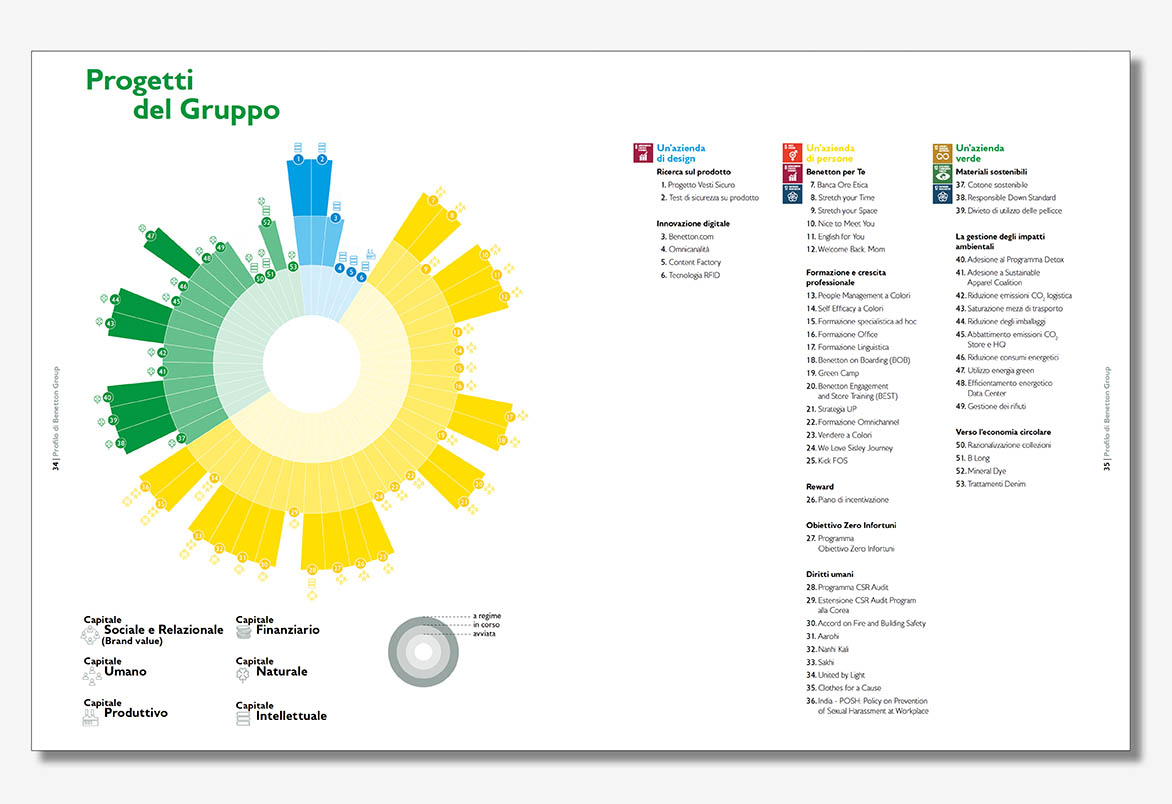Click the 'Un'azienda di design' heading
1172x804 pixels.
coord(681,153)
